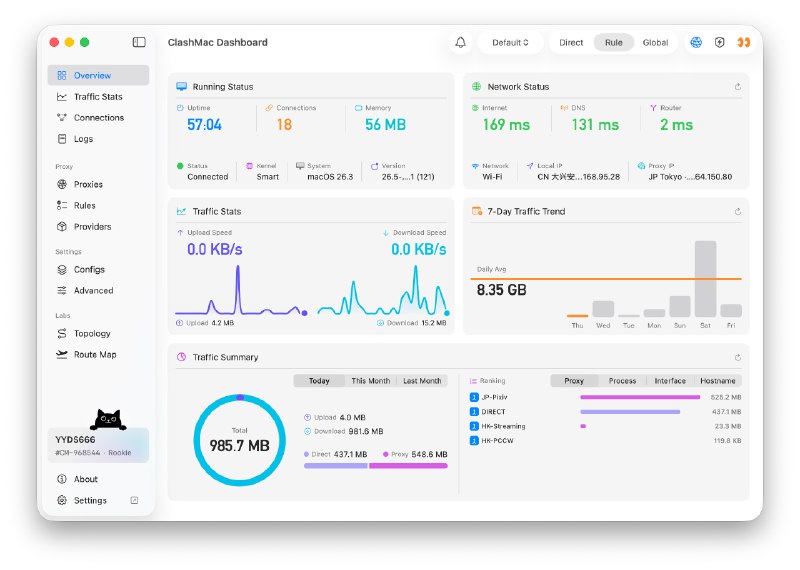Refresh the Network Status card
Viewport: 800px width, 570px height.
(738, 87)
